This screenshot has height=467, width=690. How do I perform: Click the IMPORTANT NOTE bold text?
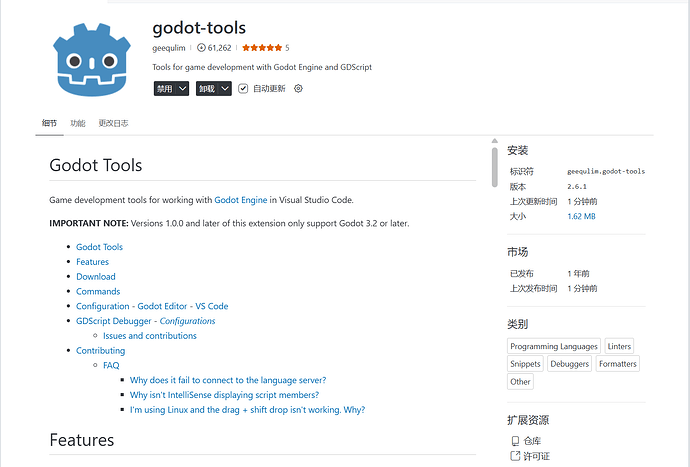click(89, 224)
